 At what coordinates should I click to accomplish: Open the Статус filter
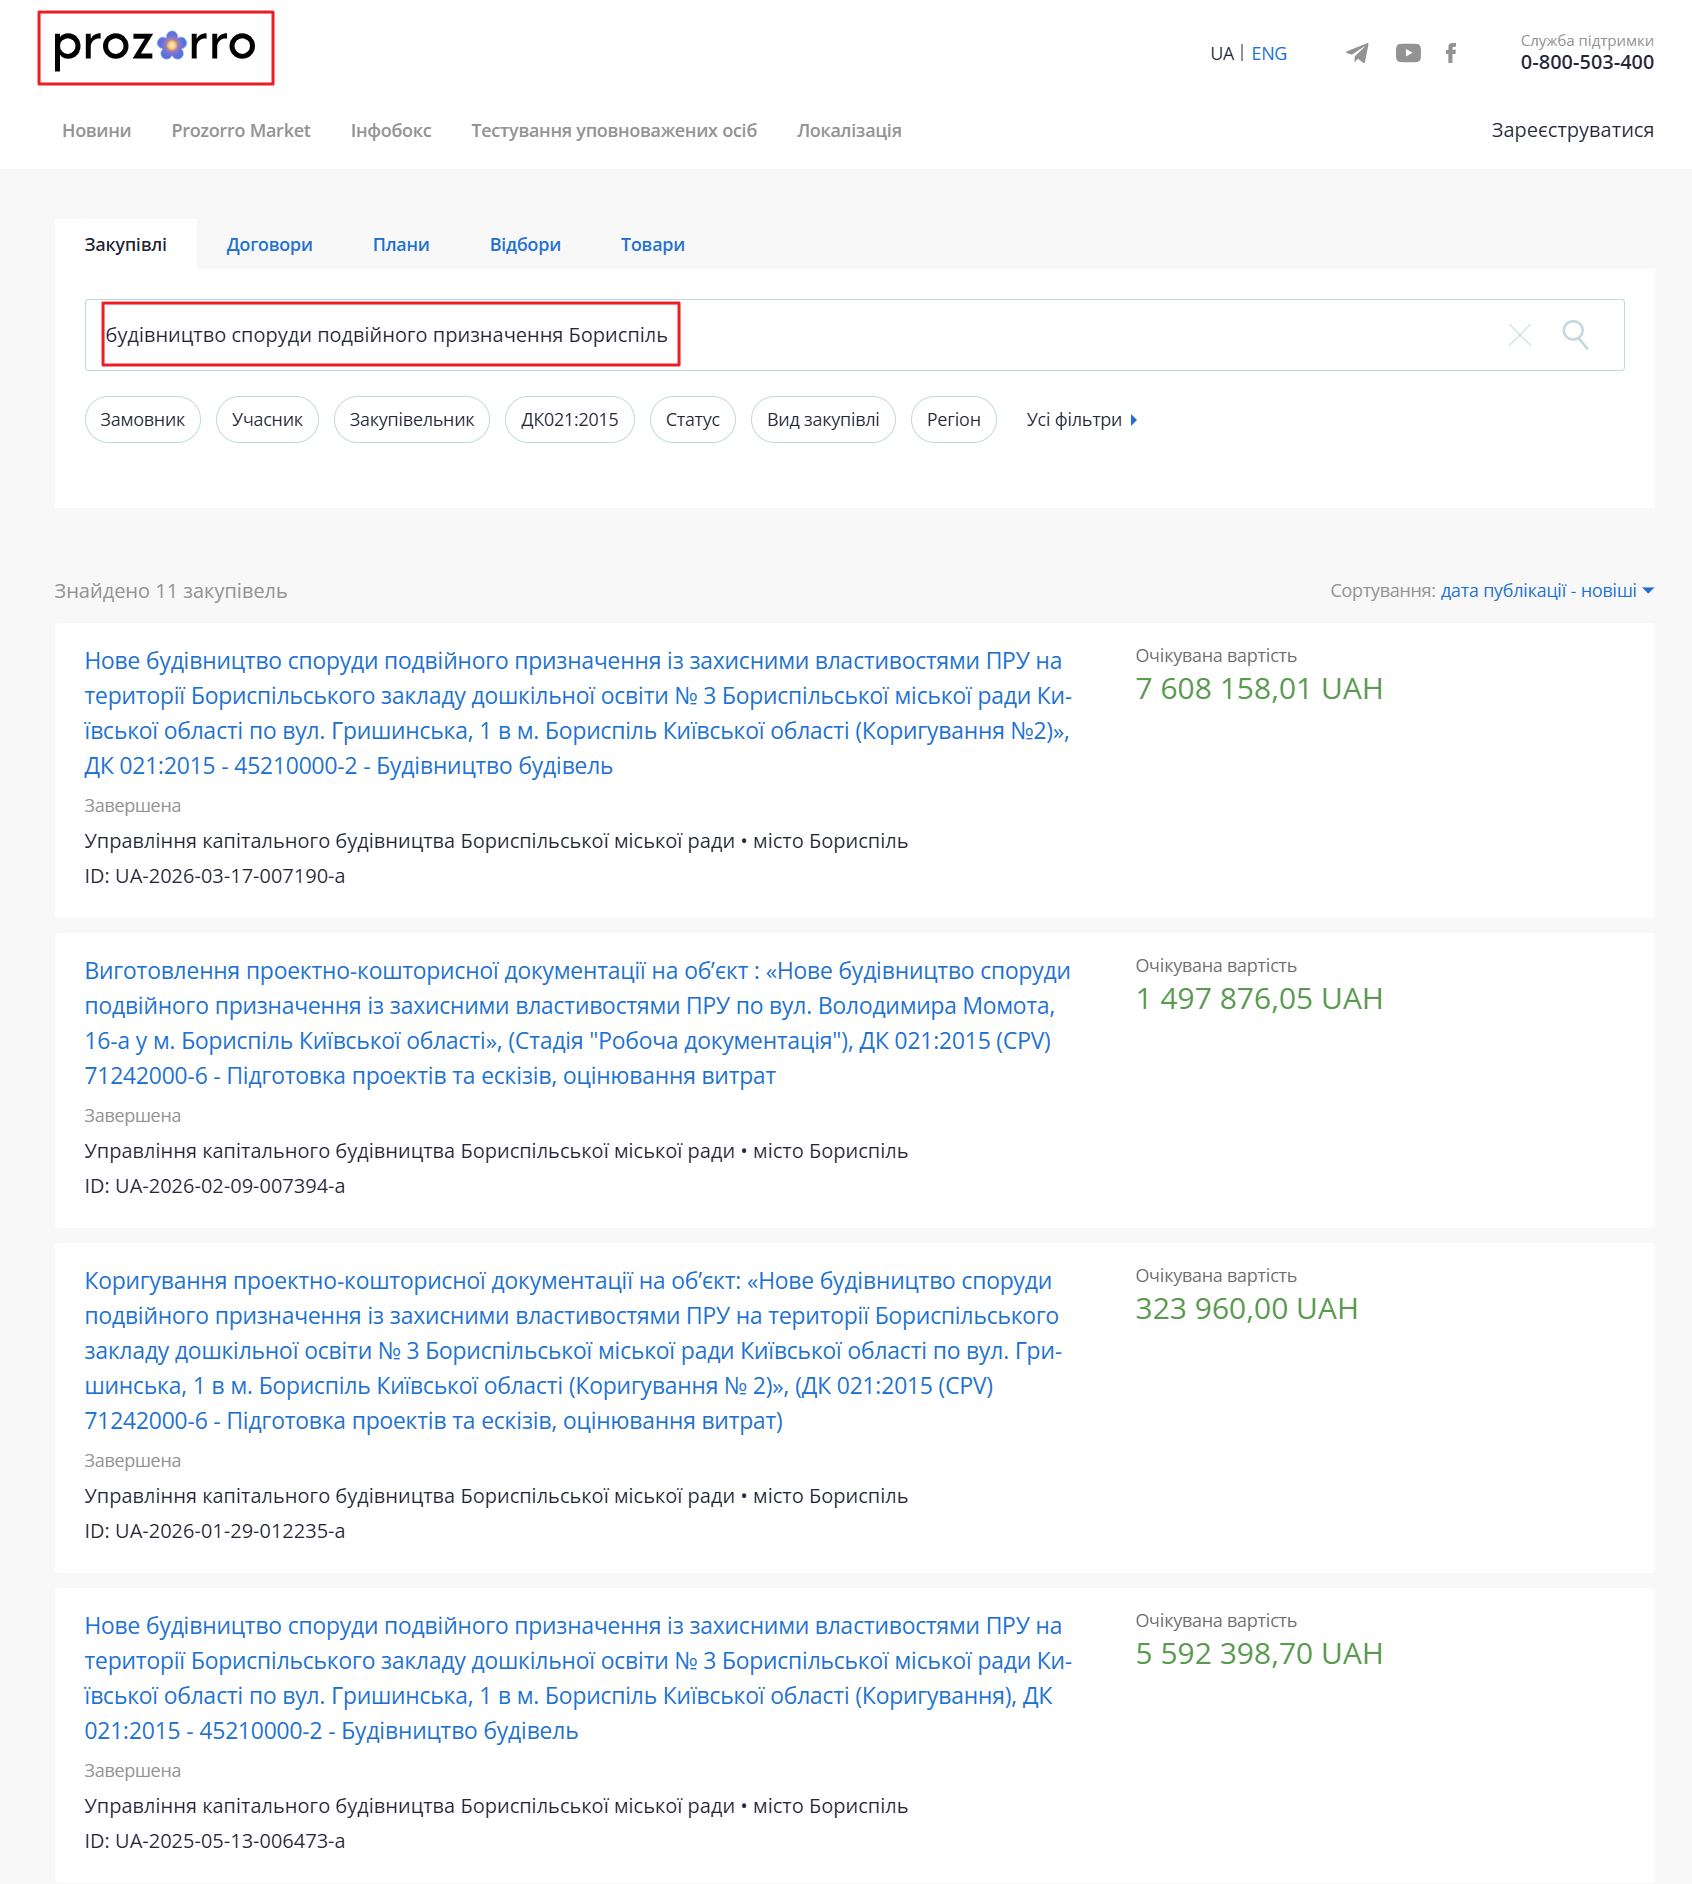(693, 420)
